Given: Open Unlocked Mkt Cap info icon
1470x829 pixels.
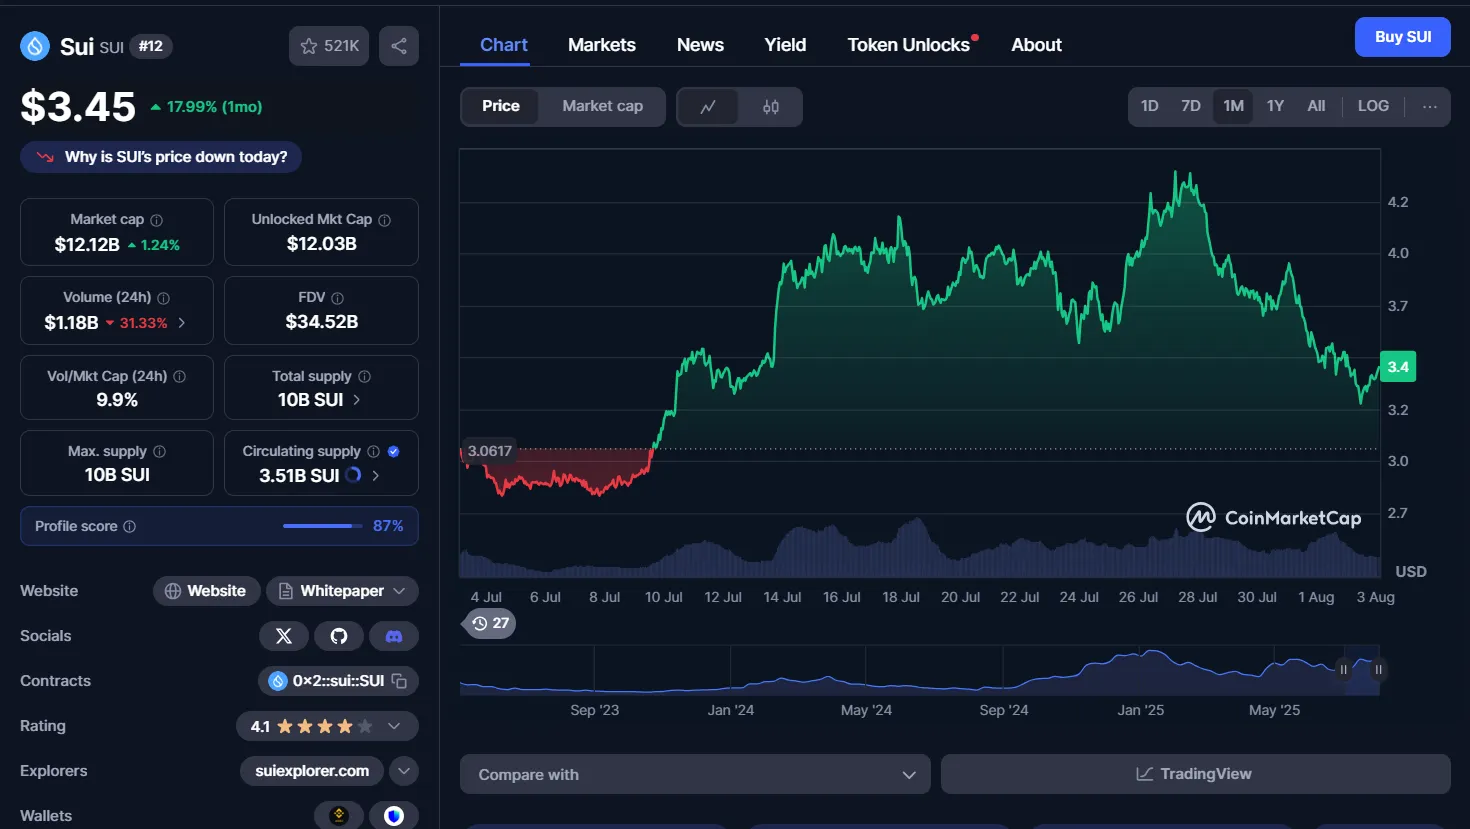Looking at the screenshot, I should click(x=384, y=220).
